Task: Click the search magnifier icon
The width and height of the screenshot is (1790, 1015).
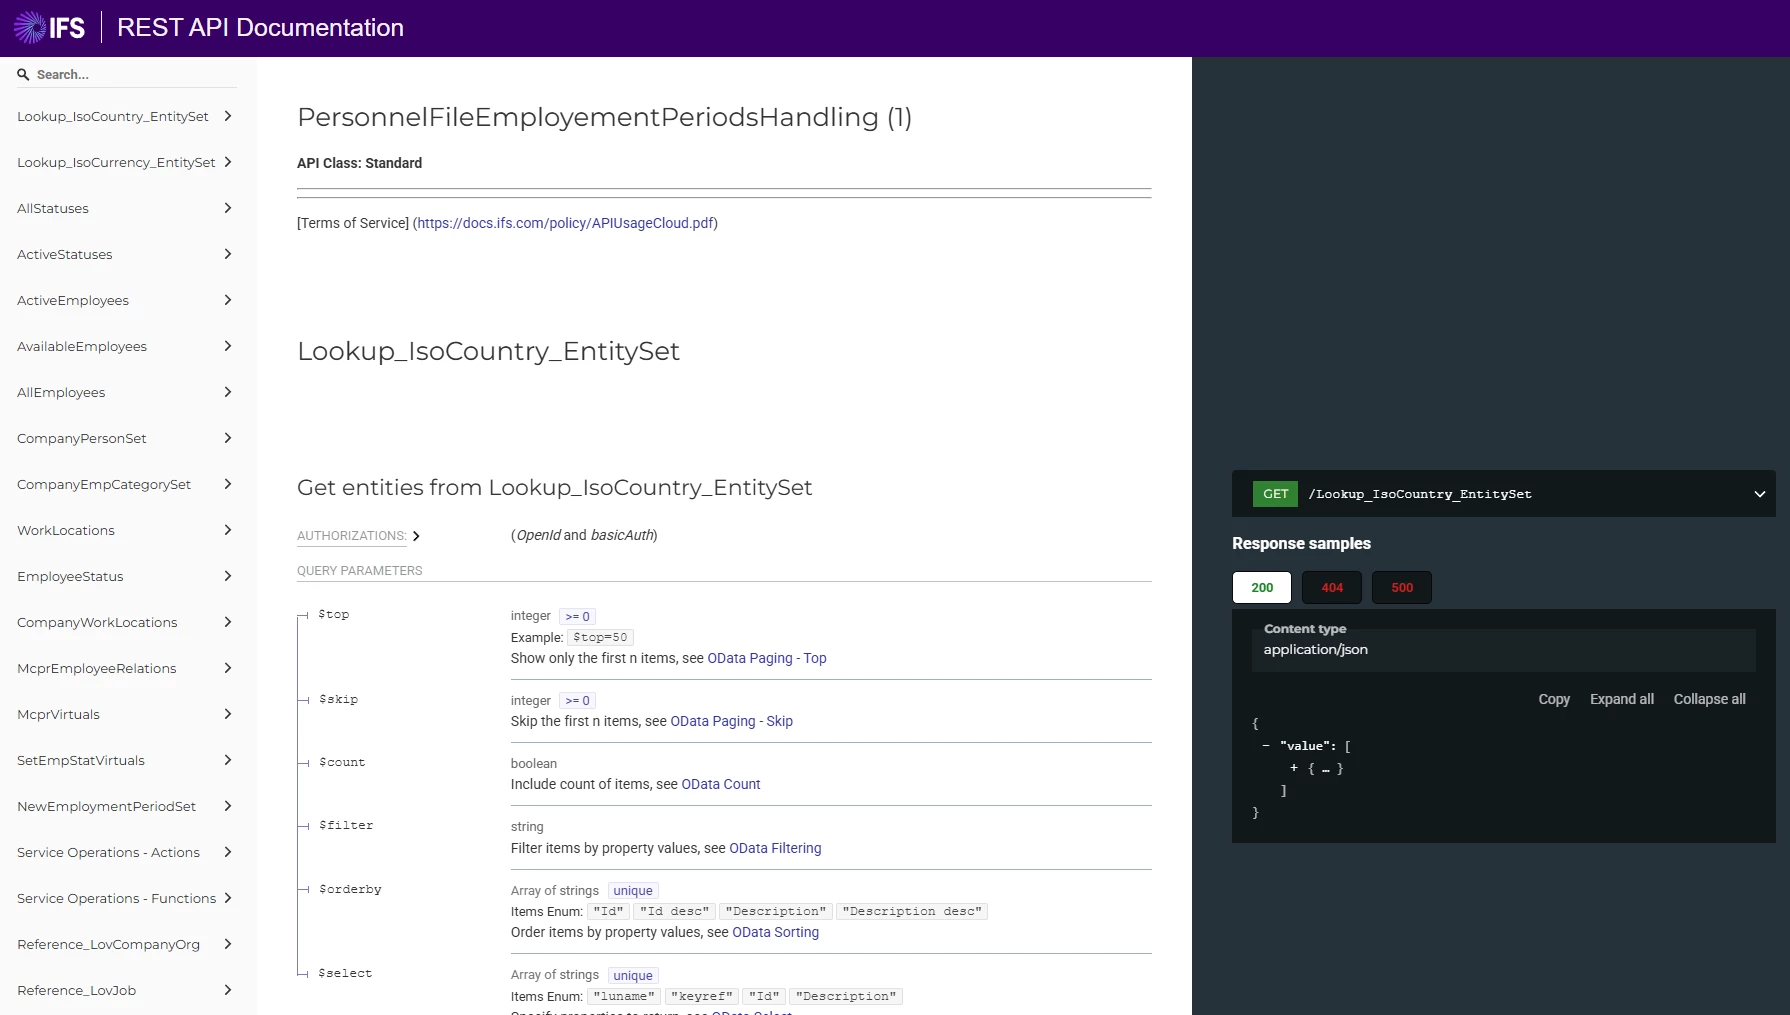Action: (x=23, y=74)
